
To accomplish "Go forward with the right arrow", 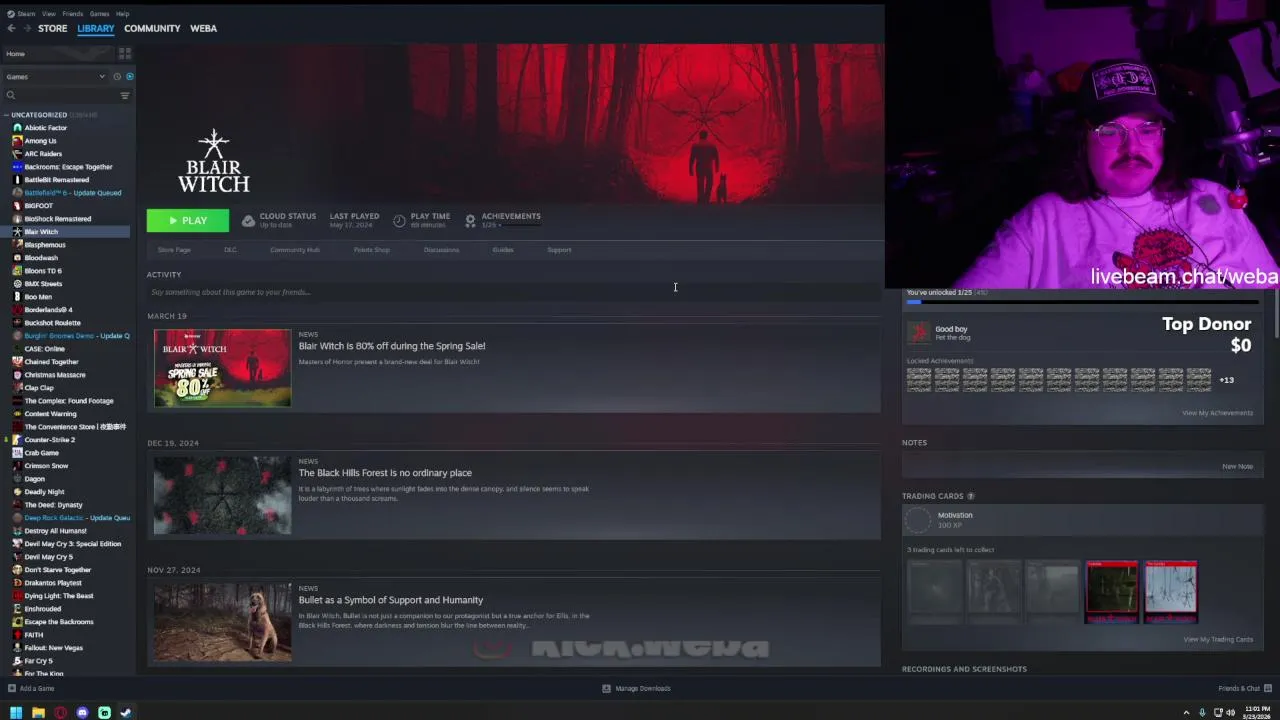I will click(27, 28).
